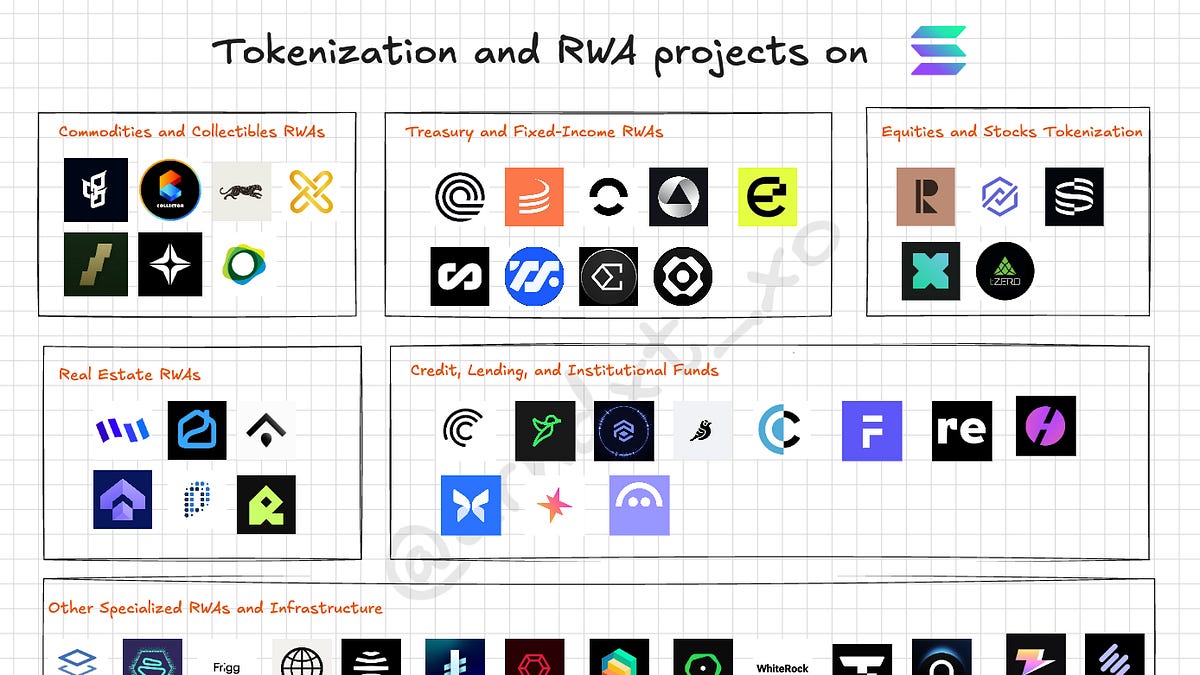
Task: Click the Solana logo beside the title
Action: (x=938, y=51)
